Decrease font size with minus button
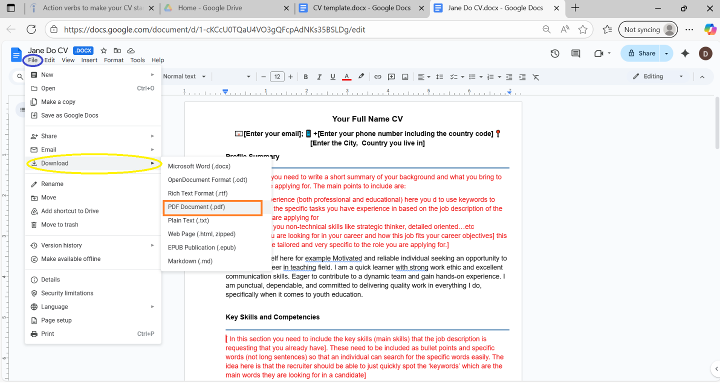This screenshot has width=720, height=383. click(264, 77)
